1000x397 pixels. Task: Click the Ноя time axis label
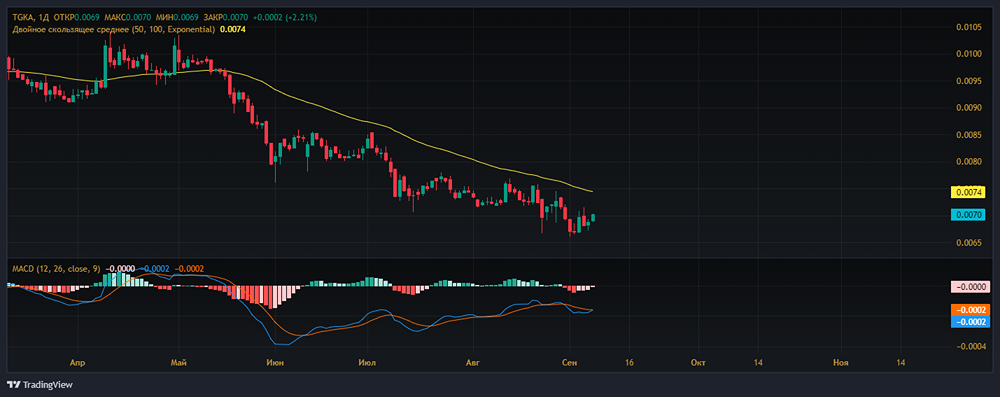[x=841, y=363]
